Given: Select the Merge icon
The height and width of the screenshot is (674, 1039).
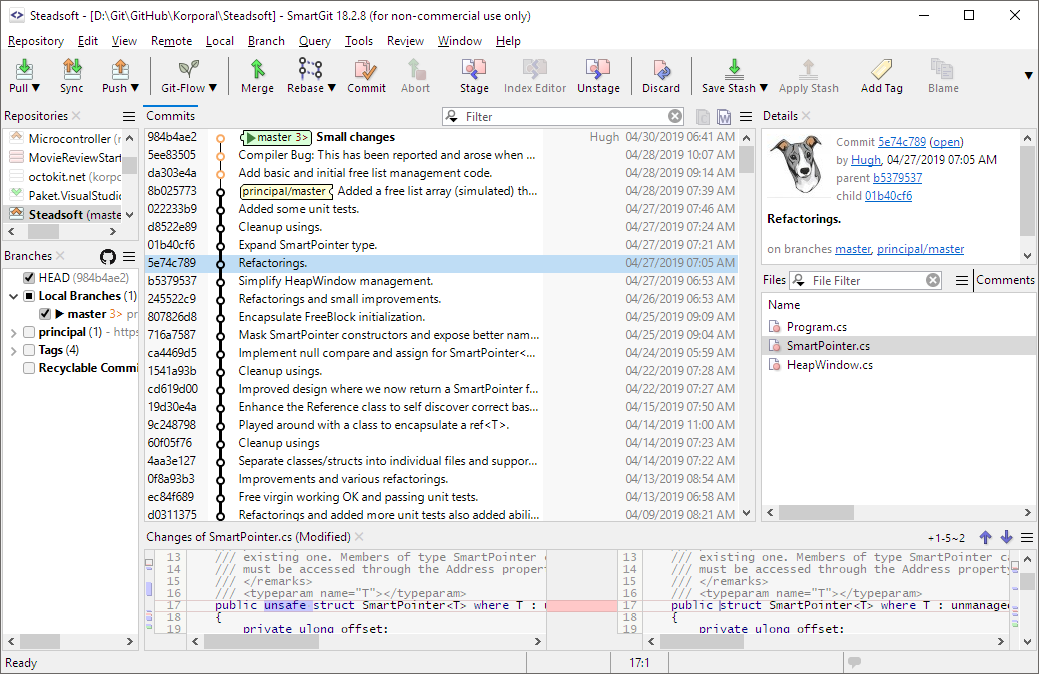Looking at the screenshot, I should click(x=257, y=75).
